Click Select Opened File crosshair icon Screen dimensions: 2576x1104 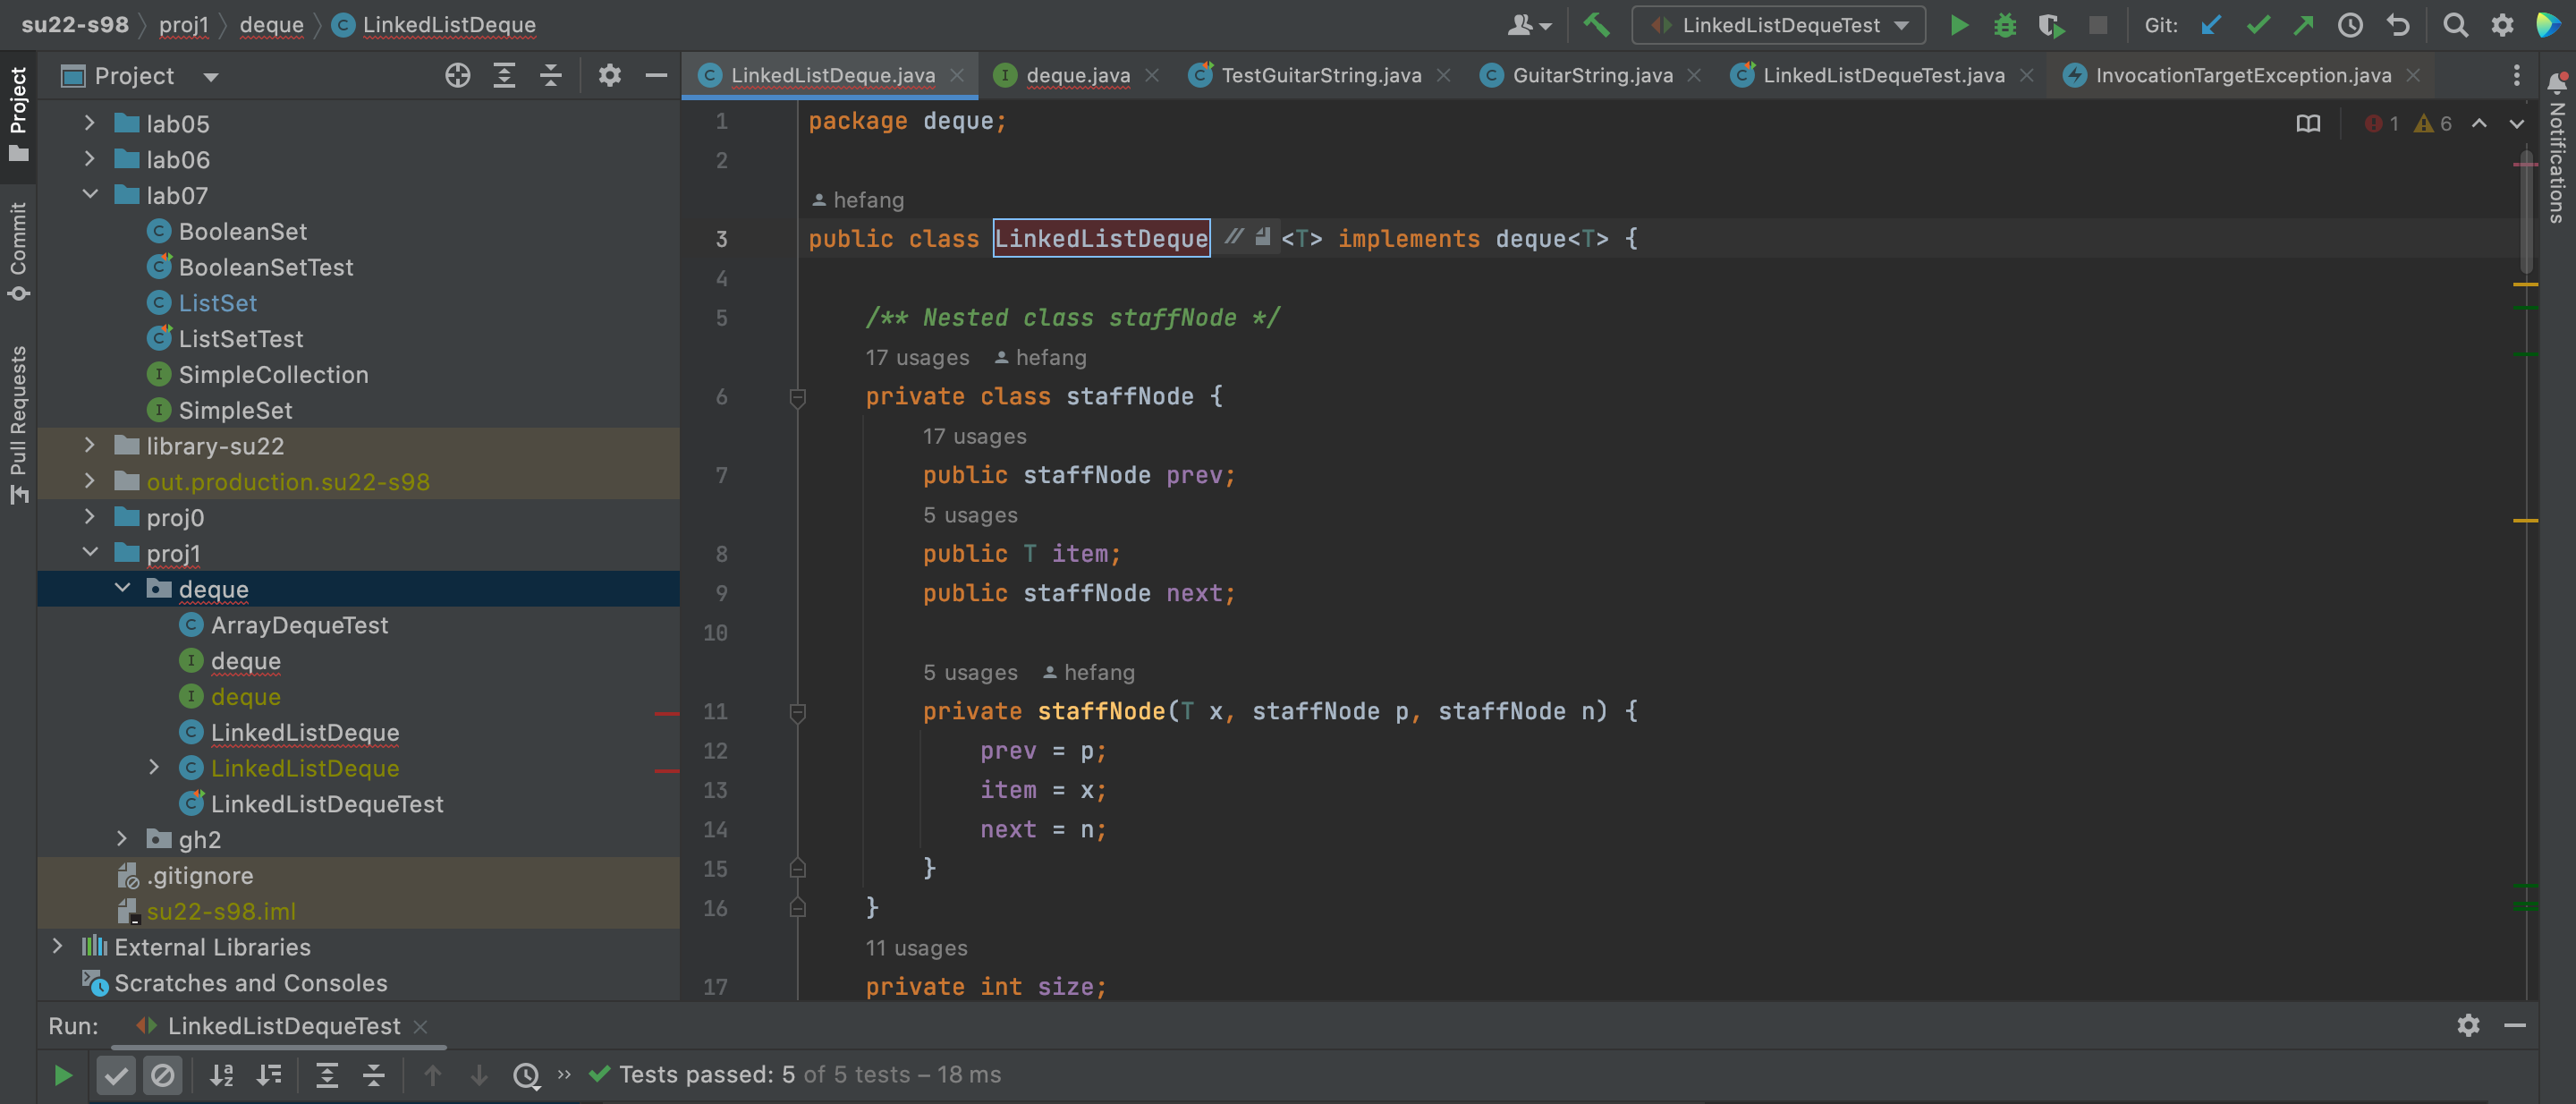coord(457,76)
